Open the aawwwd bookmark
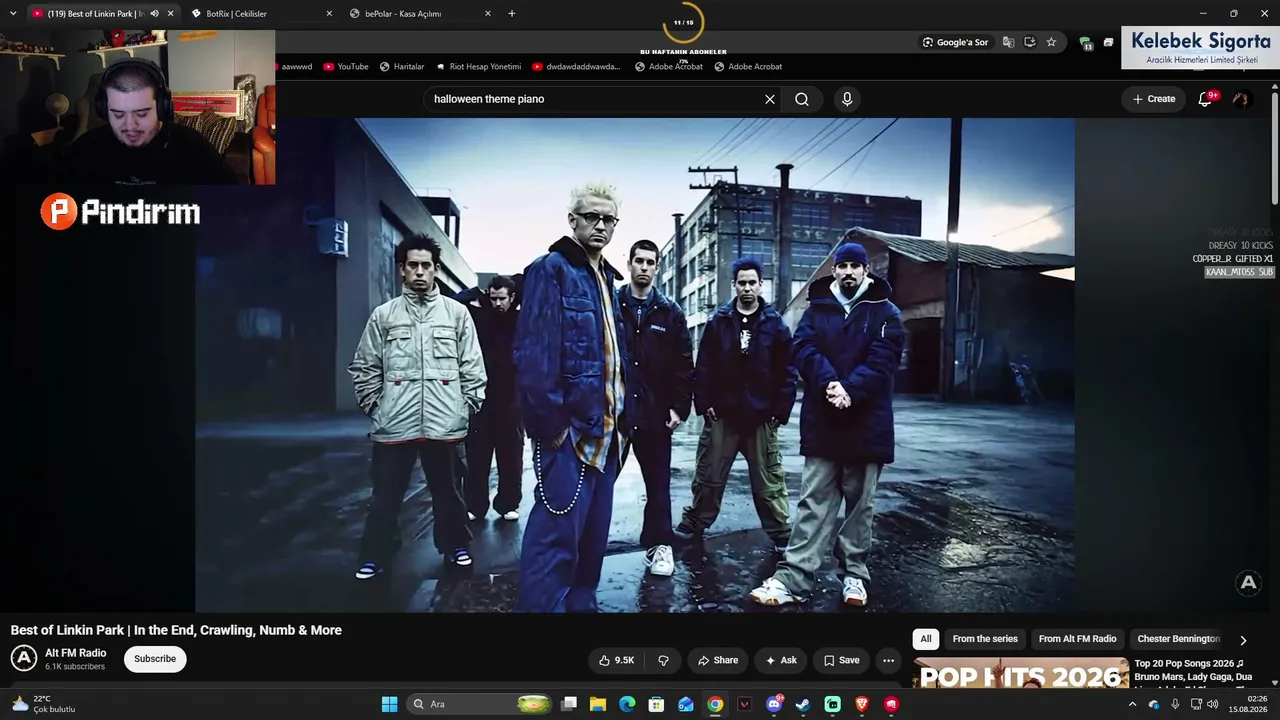 [295, 67]
